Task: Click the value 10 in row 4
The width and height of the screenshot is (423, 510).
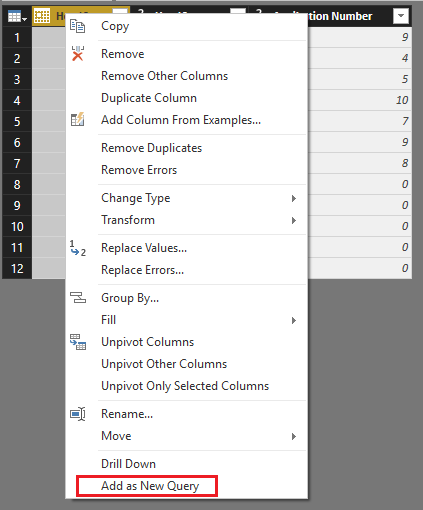Action: (x=402, y=100)
